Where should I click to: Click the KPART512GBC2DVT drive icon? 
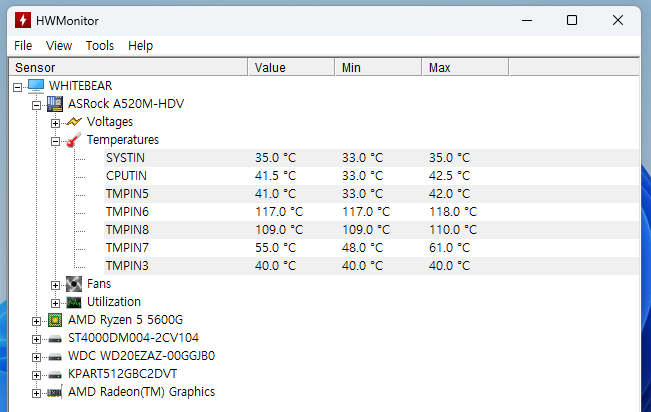click(55, 375)
